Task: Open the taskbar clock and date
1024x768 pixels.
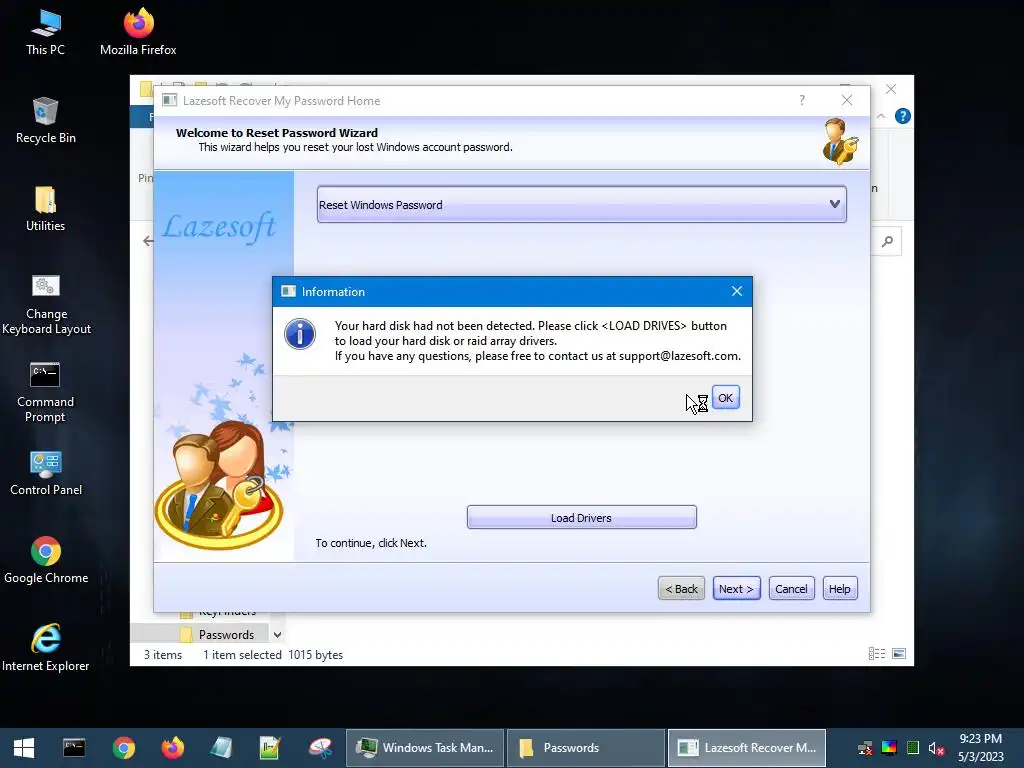Action: tap(980, 748)
